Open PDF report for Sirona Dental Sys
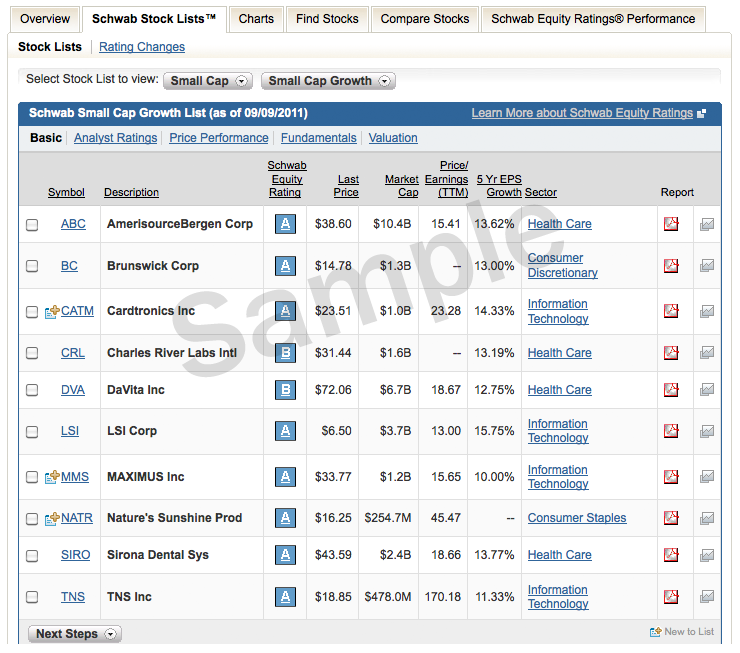The width and height of the screenshot is (740, 653). 671,555
